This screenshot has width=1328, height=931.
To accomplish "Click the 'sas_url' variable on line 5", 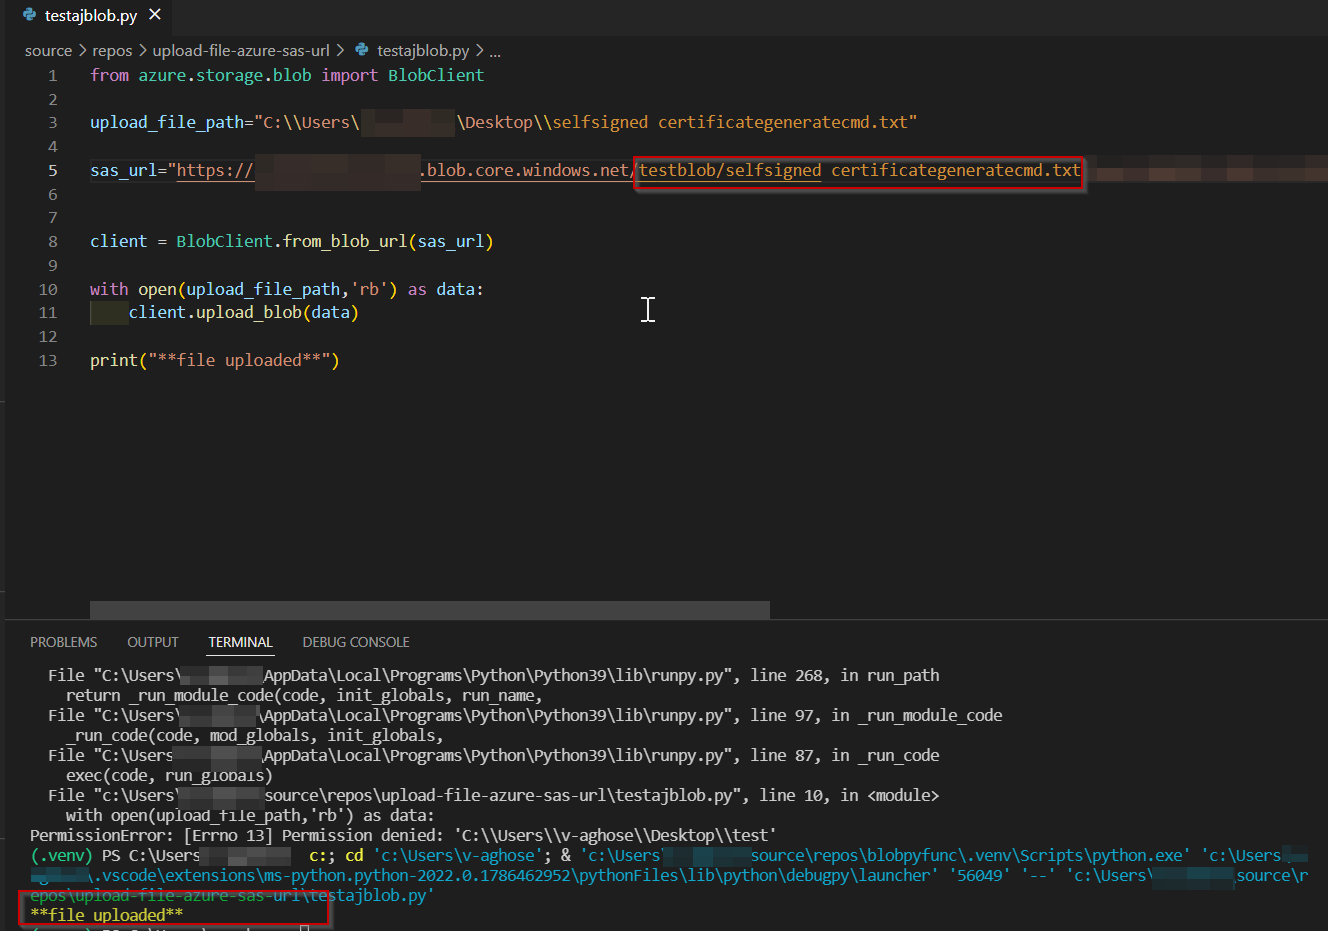I will click(x=124, y=170).
